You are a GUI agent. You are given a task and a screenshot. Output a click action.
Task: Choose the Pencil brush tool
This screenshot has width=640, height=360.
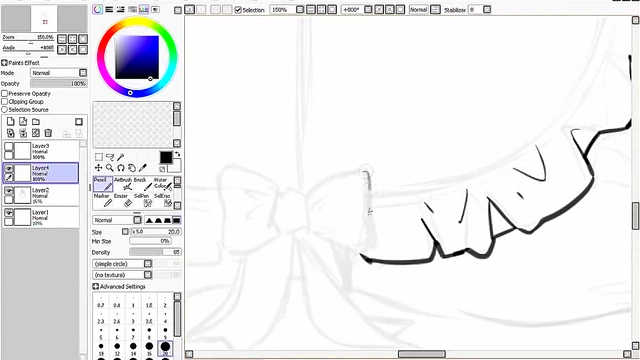(x=103, y=184)
